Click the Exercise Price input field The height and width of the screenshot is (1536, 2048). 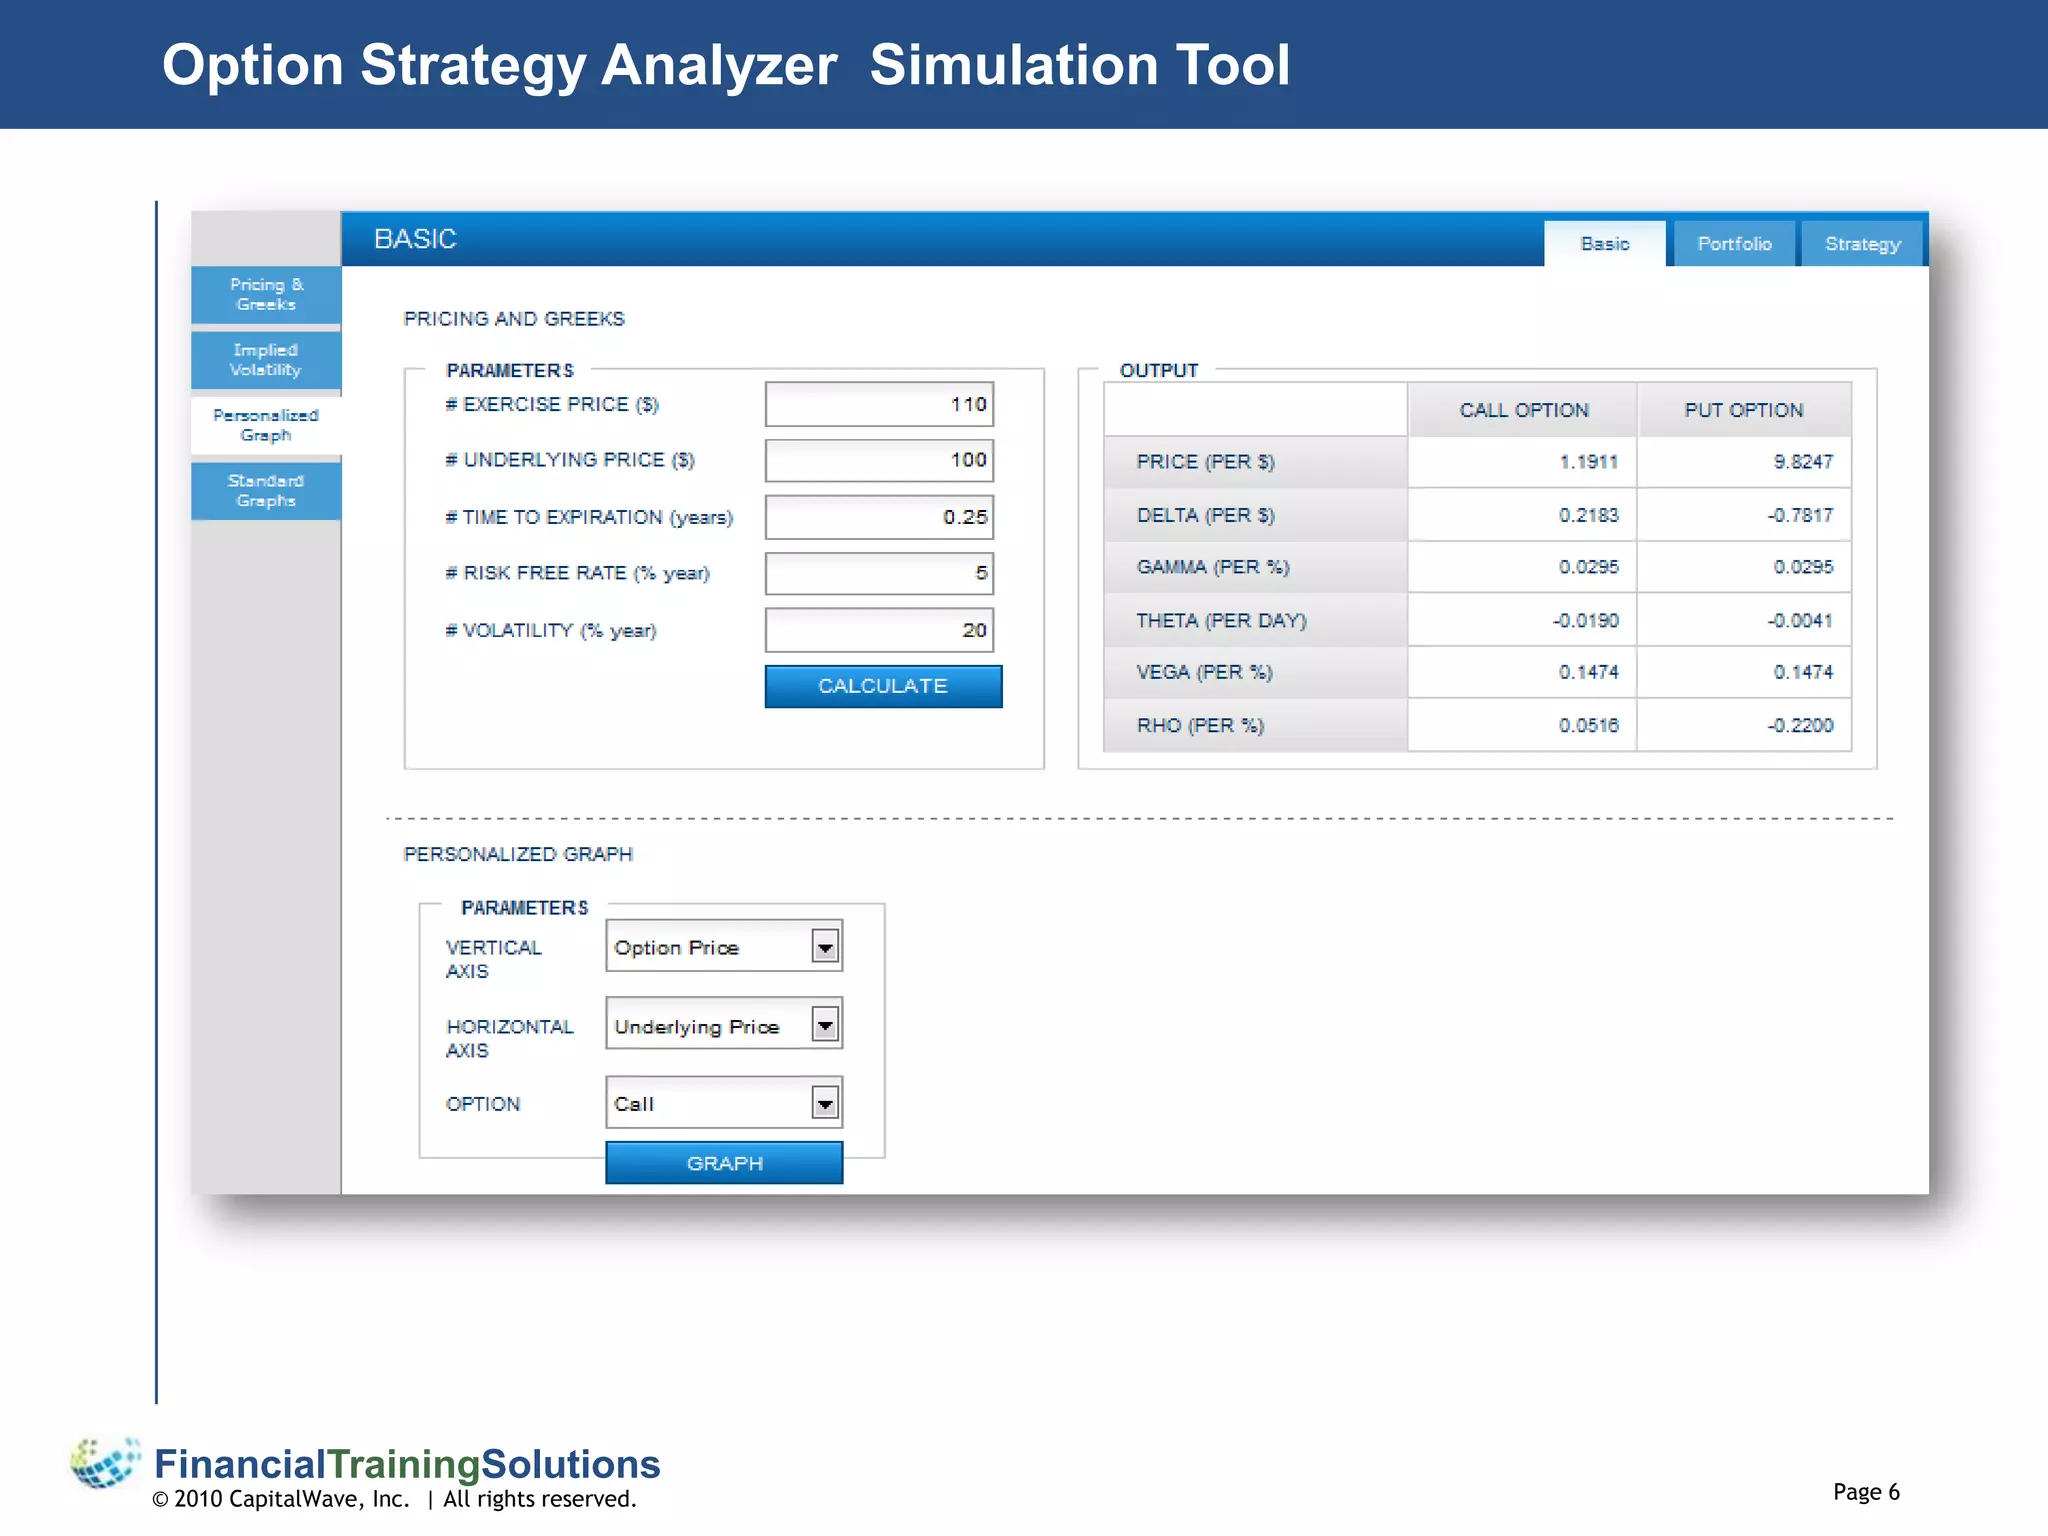coord(879,405)
